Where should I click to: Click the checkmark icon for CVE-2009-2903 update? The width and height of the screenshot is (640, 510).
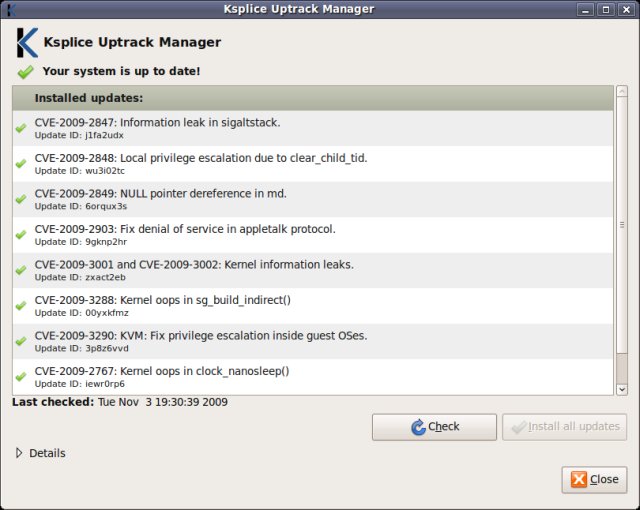(21, 234)
